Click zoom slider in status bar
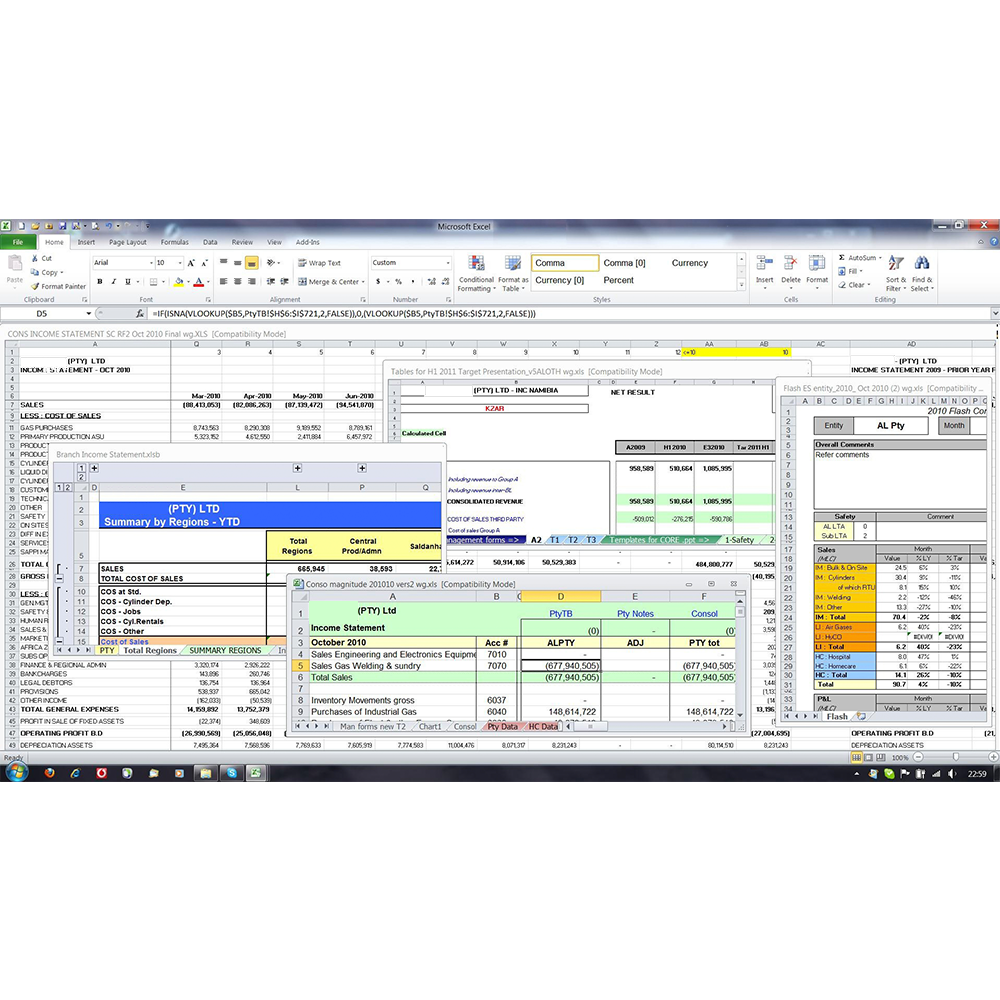This screenshot has width=1000, height=1000. point(955,757)
